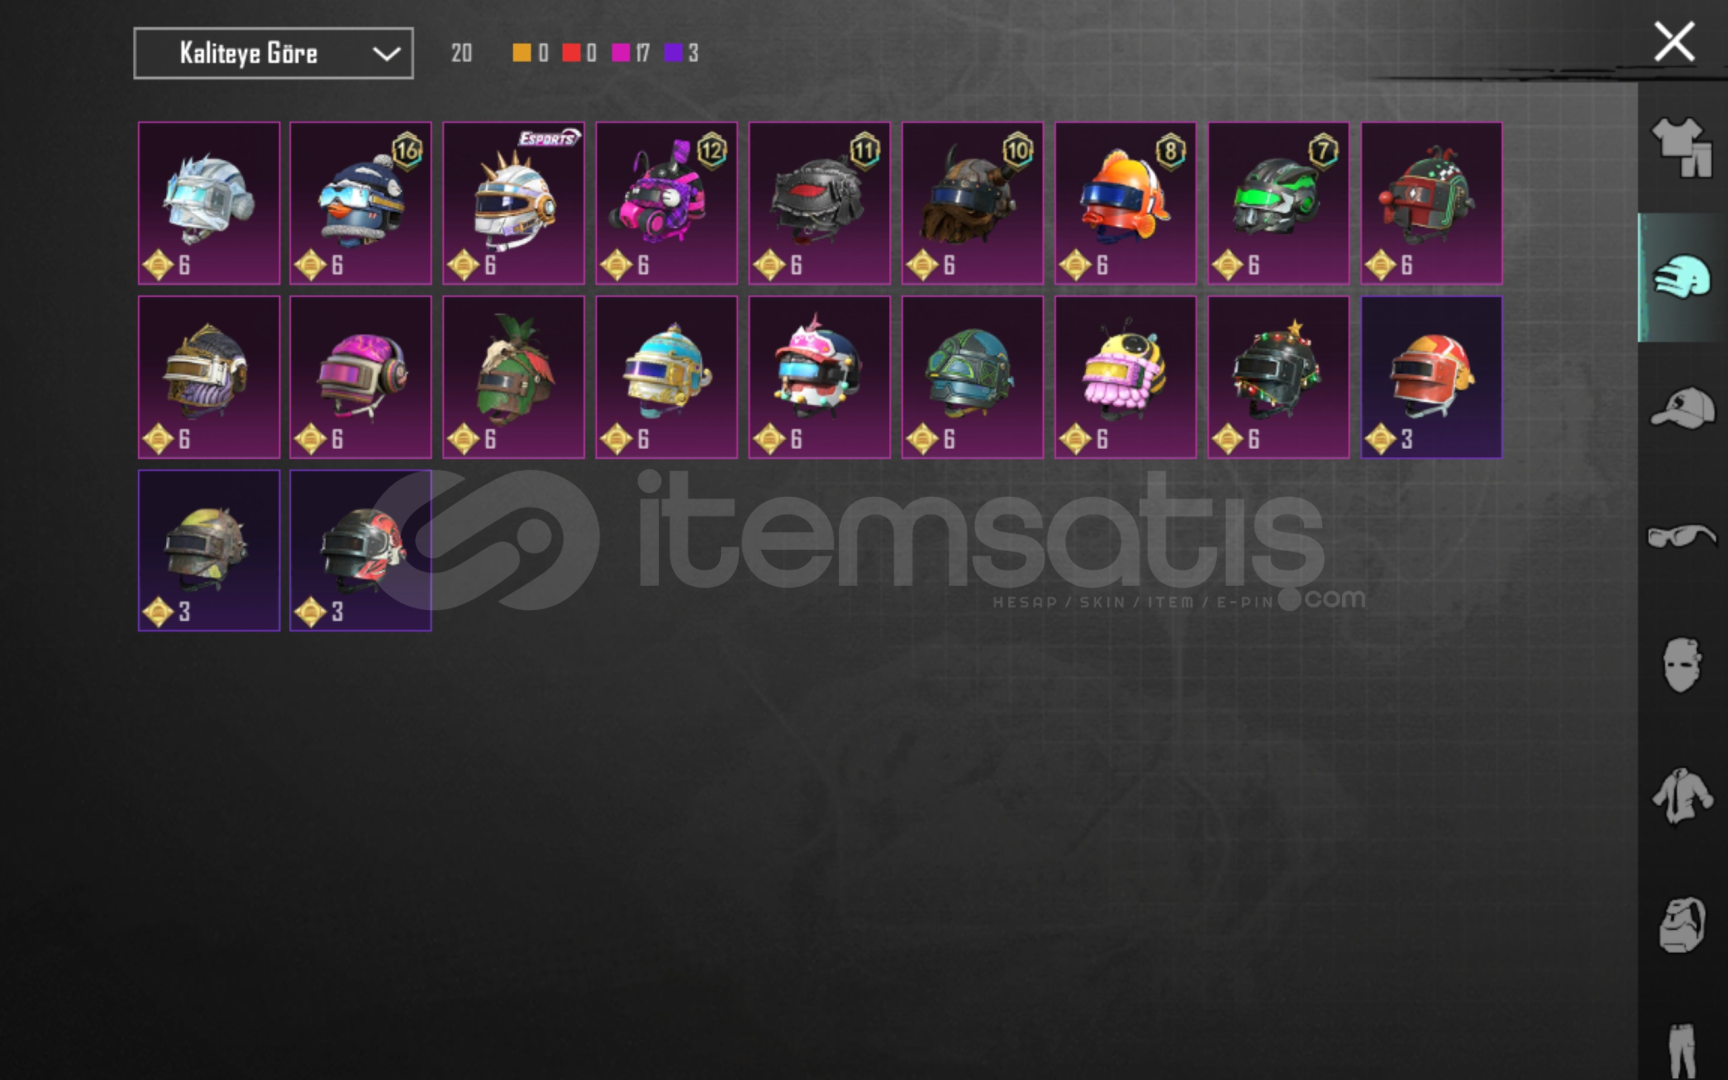
Task: Select the Esports spiked helmet skin
Action: point(513,203)
